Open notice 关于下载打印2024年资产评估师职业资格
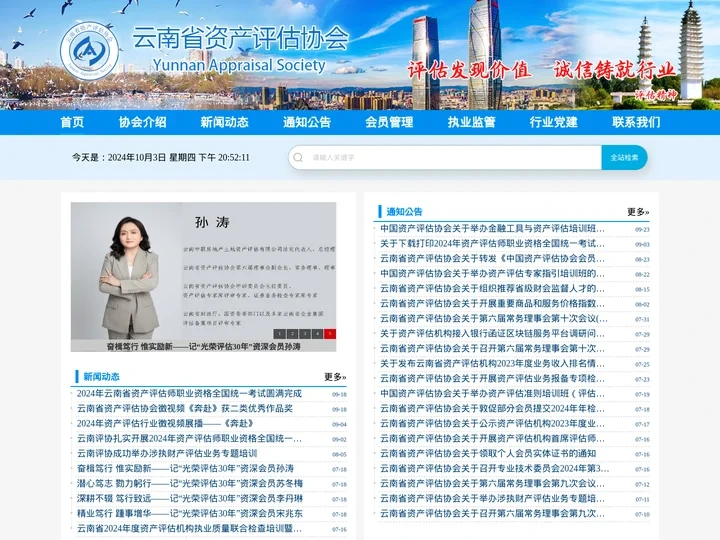The width and height of the screenshot is (720, 540). (x=492, y=243)
